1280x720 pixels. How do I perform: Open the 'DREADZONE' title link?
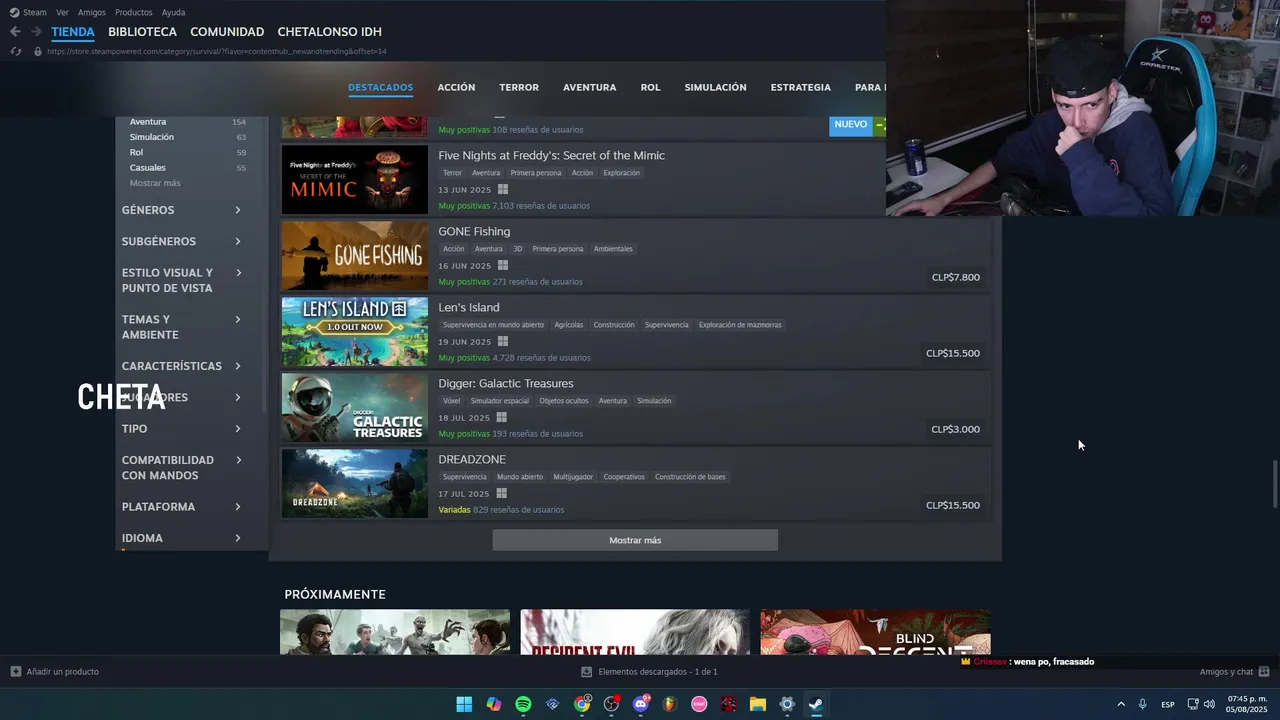[x=472, y=459]
